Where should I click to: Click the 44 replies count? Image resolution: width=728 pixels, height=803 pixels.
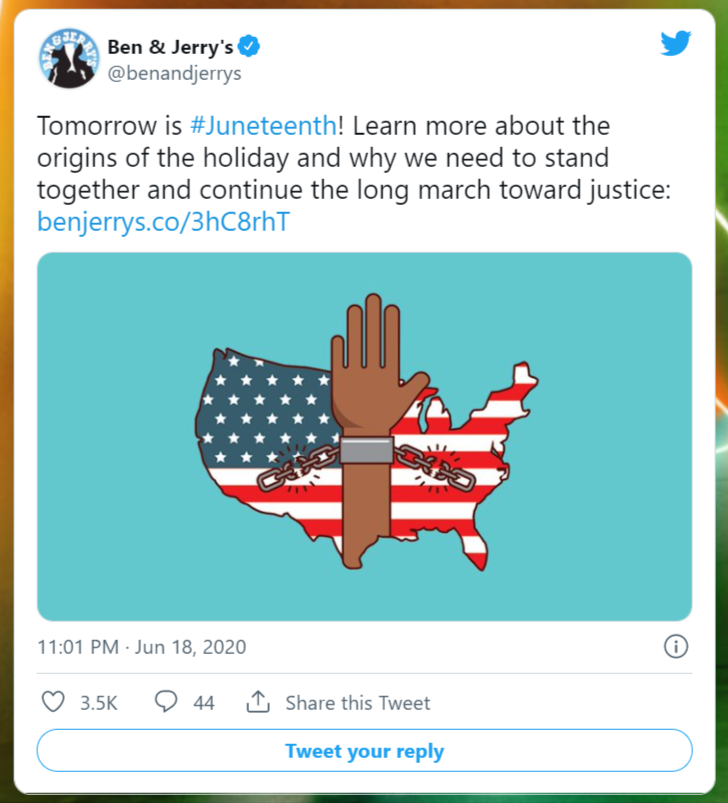click(x=203, y=703)
